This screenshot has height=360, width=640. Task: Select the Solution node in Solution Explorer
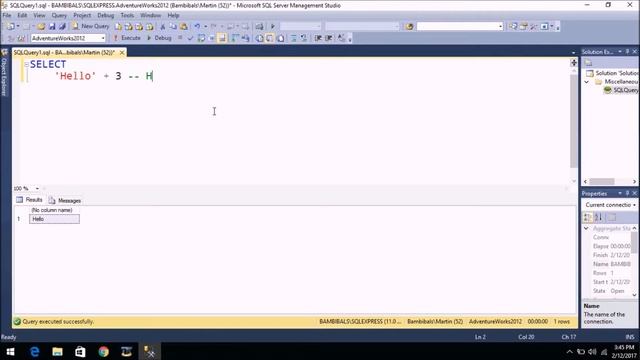[612, 73]
